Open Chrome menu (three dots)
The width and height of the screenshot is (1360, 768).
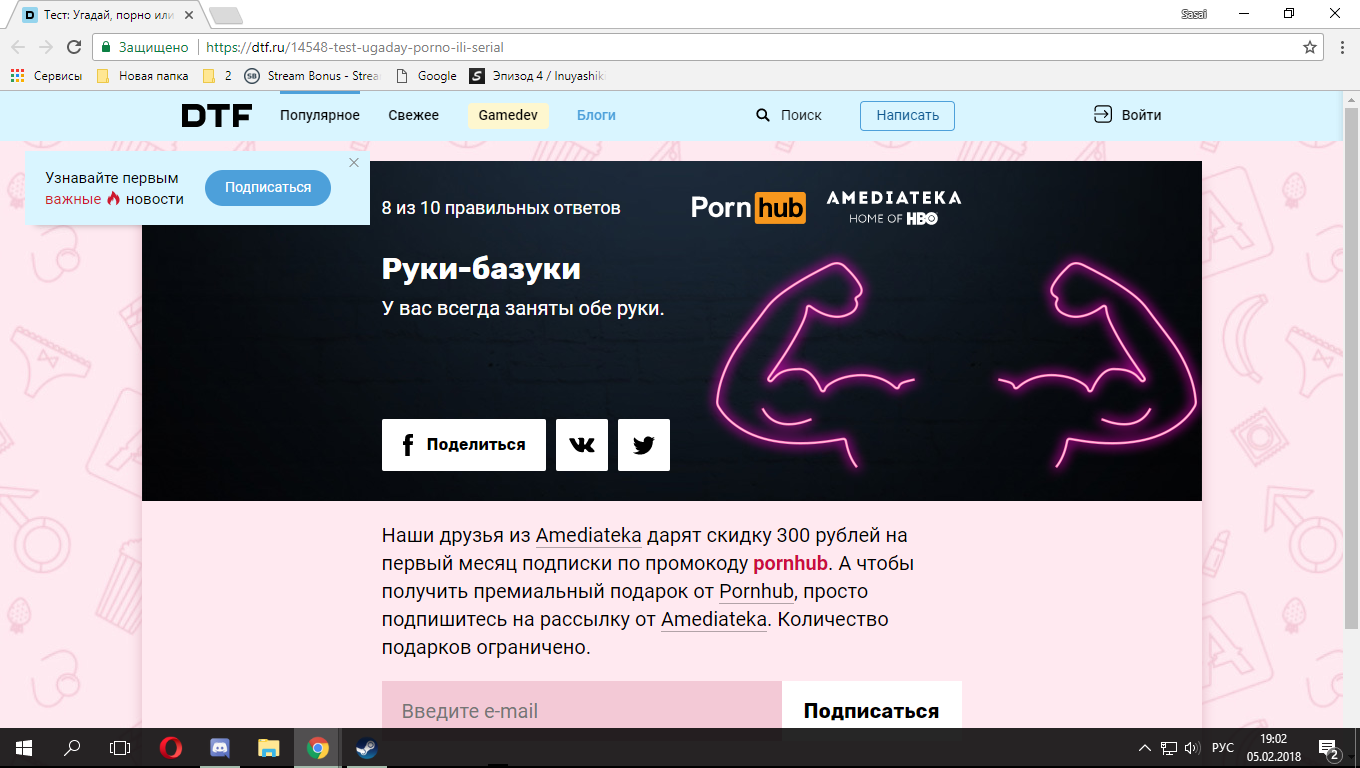tap(1342, 47)
